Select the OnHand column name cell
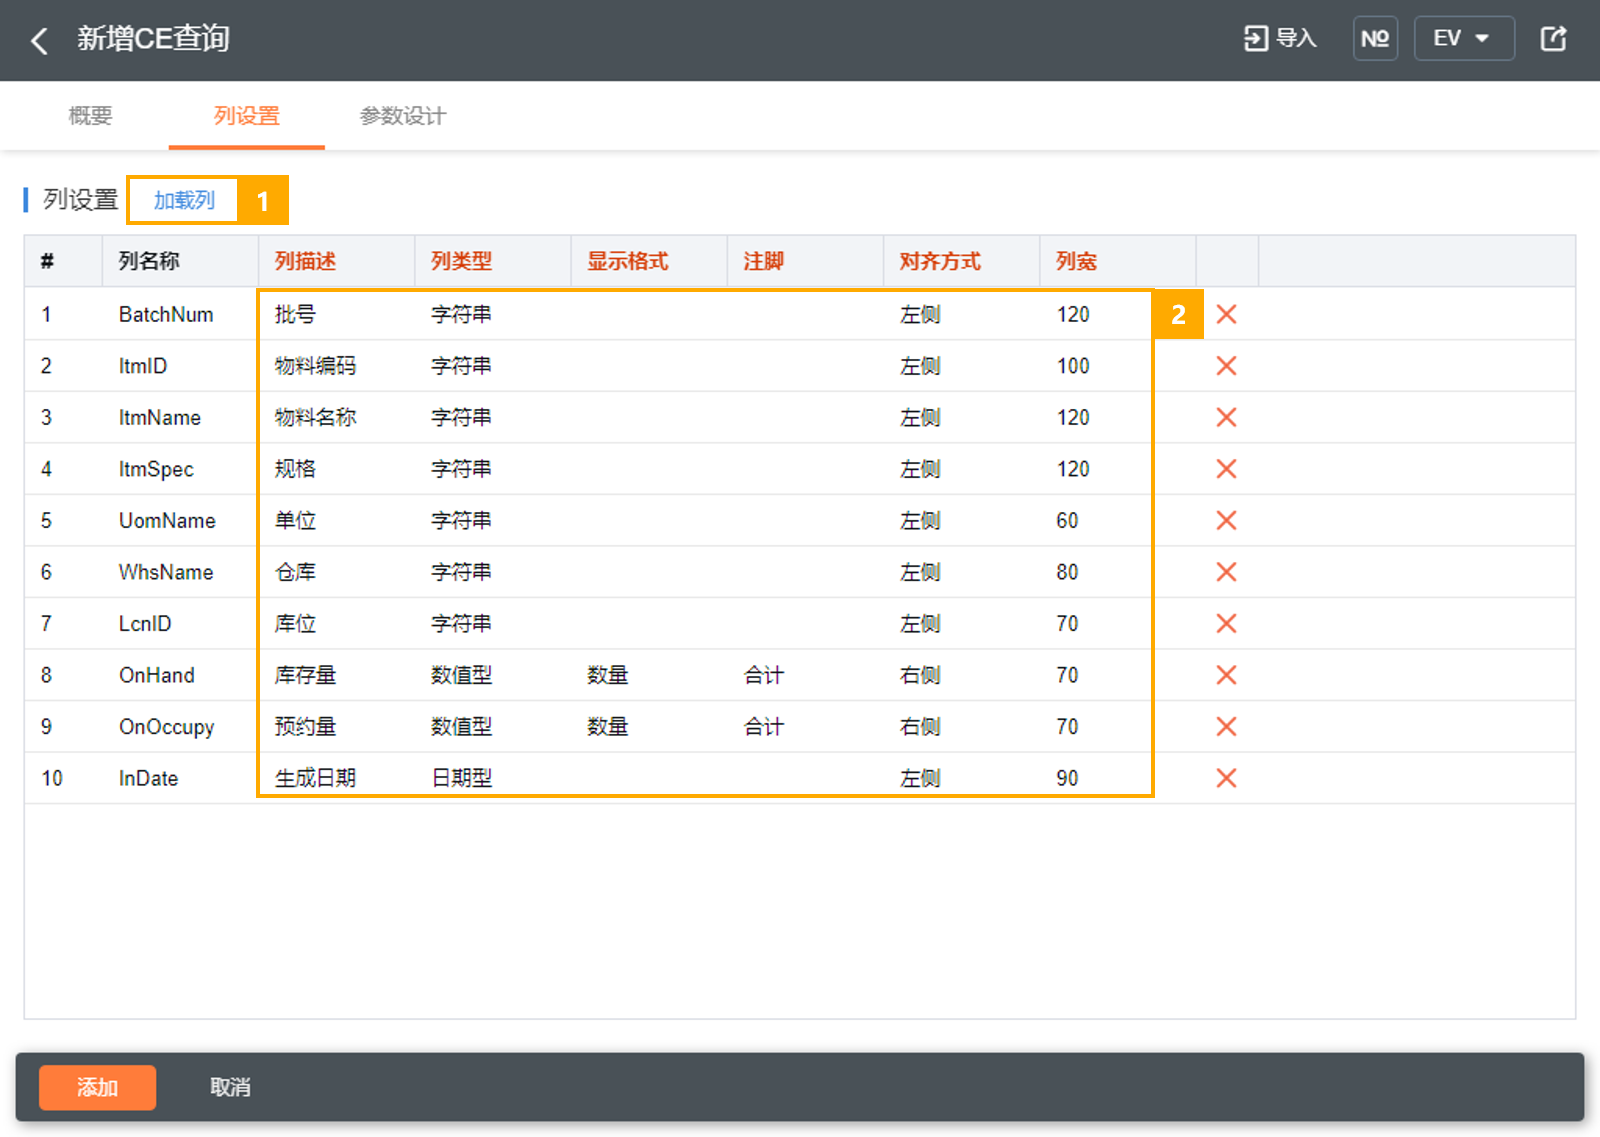The width and height of the screenshot is (1600, 1137). (x=180, y=675)
